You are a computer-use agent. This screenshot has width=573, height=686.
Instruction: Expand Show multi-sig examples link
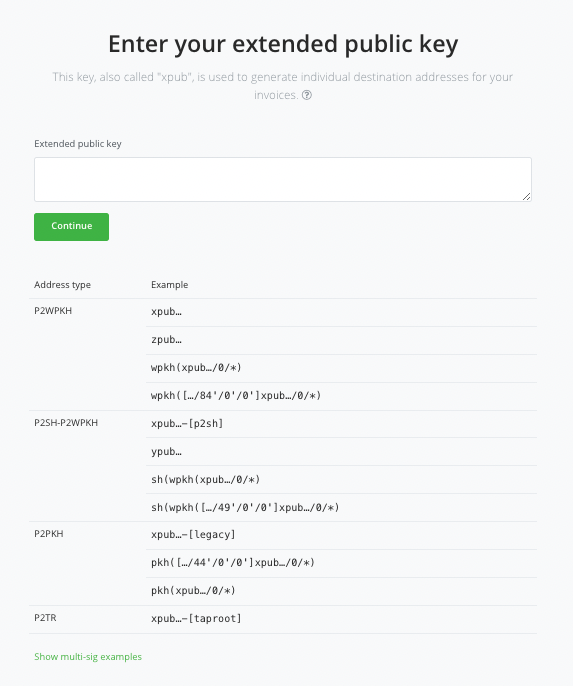tap(88, 657)
